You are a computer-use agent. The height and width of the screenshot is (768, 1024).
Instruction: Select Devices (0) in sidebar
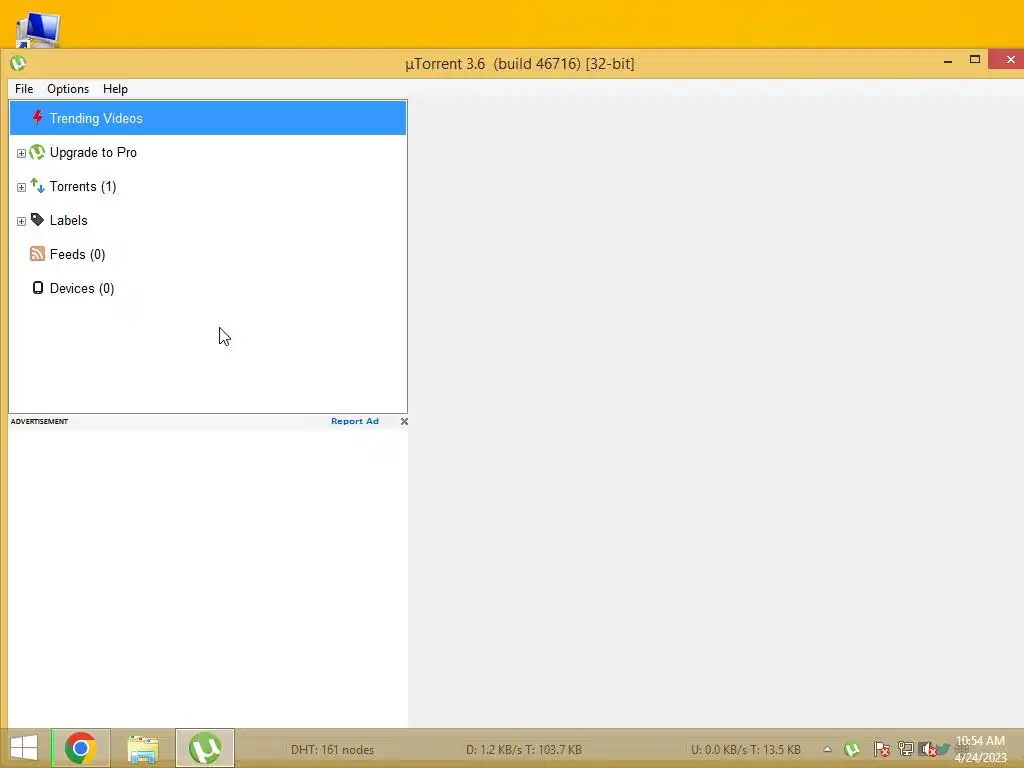point(82,288)
